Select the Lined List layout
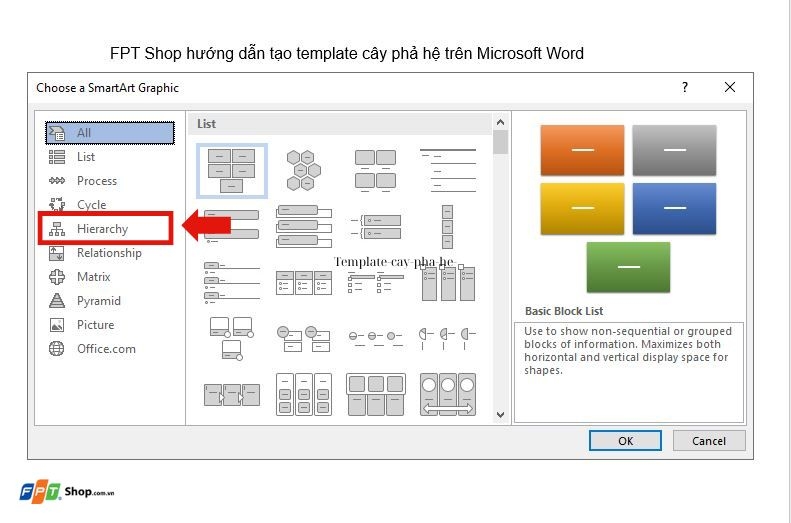This screenshot has width=791, height=523. coord(447,171)
